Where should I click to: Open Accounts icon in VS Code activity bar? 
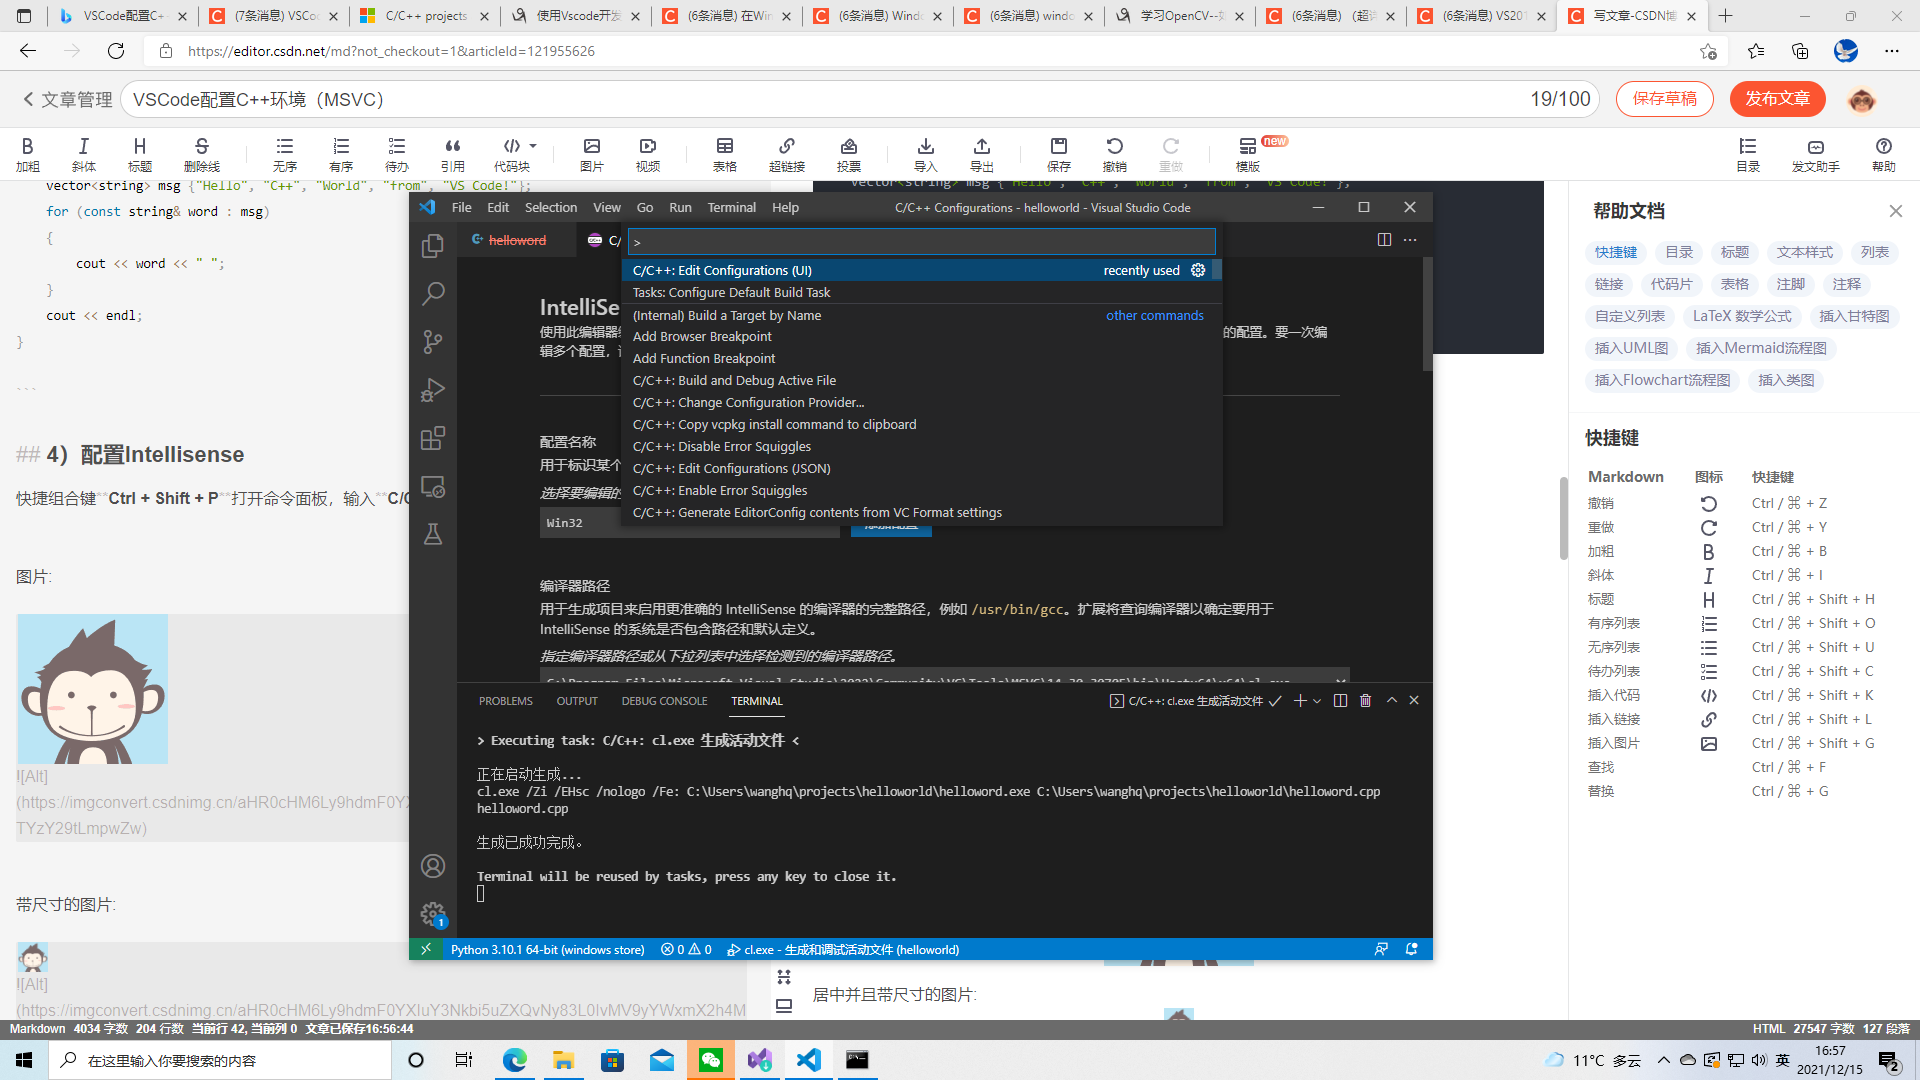(432, 866)
